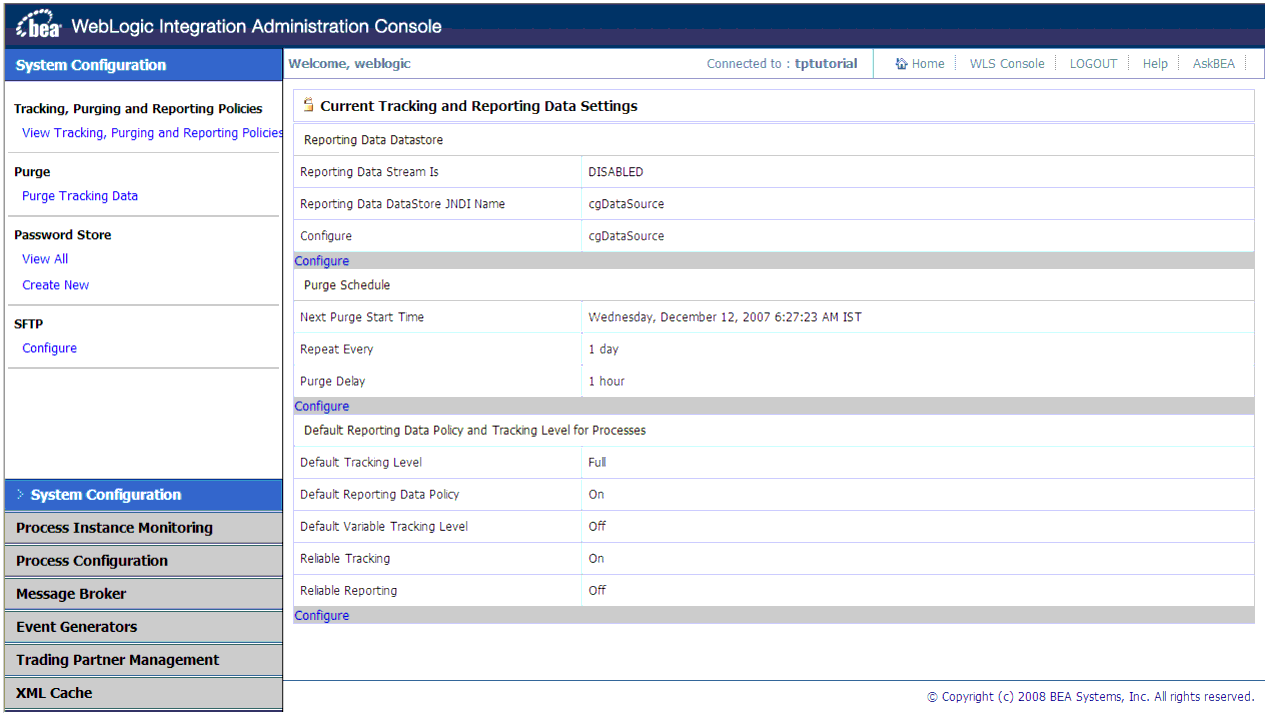Open Home link in top bar
This screenshot has height=716, width=1268.
(928, 64)
